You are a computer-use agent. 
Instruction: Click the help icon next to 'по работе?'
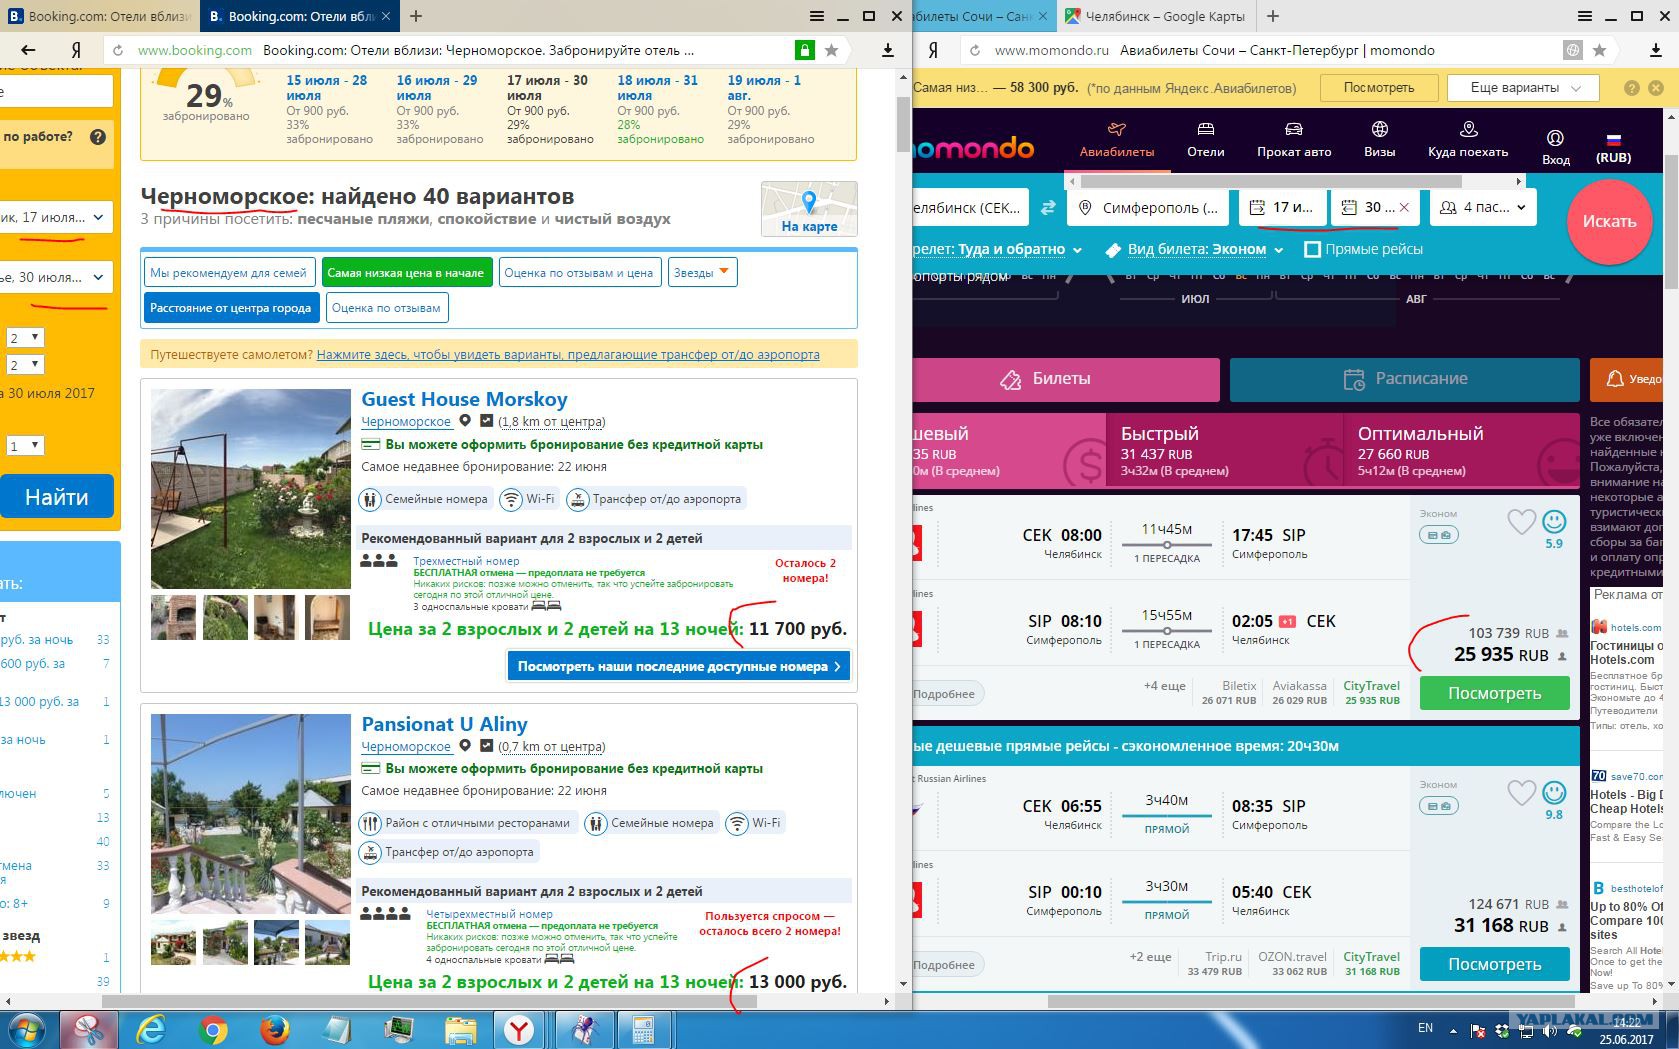(x=98, y=137)
